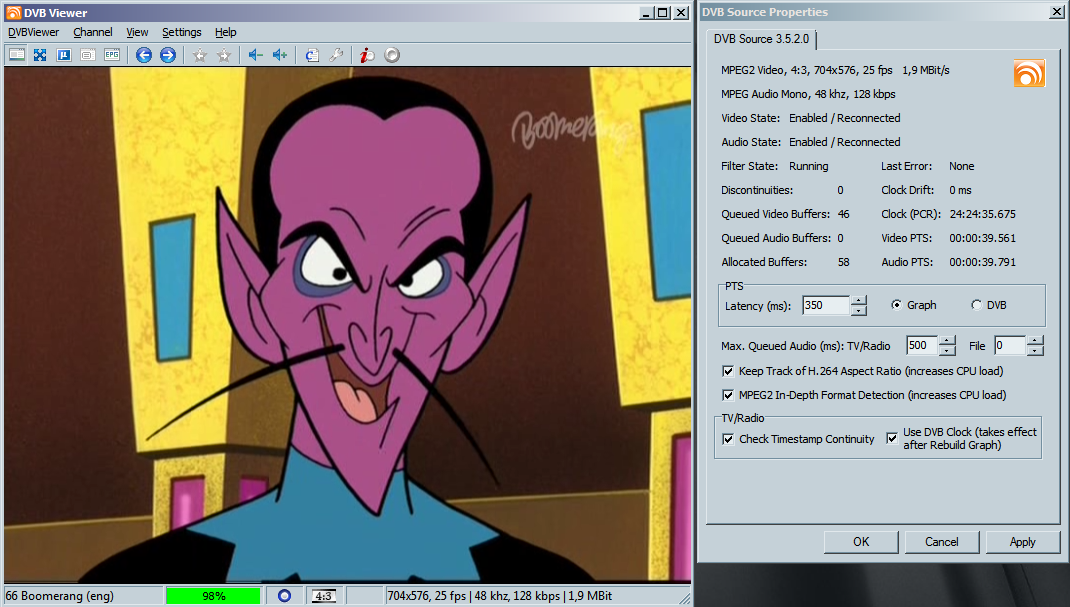
Task: Go to previous channel with blue left arrow
Action: click(143, 55)
